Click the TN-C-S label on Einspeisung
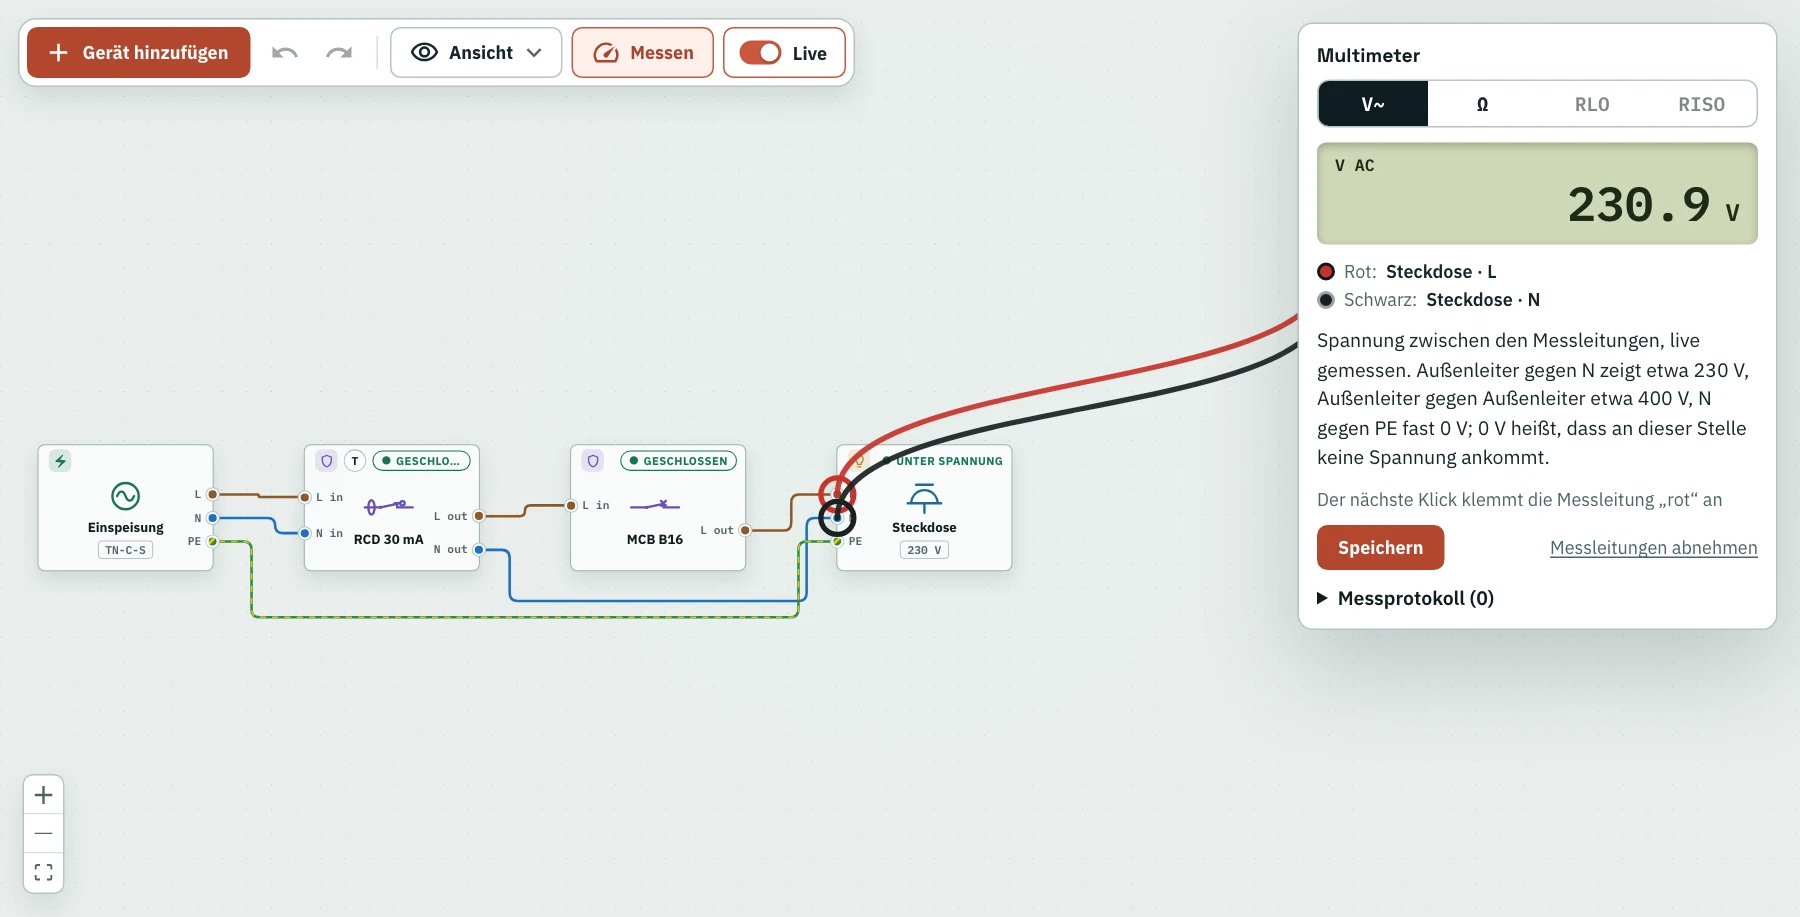Image resolution: width=1800 pixels, height=917 pixels. click(125, 550)
